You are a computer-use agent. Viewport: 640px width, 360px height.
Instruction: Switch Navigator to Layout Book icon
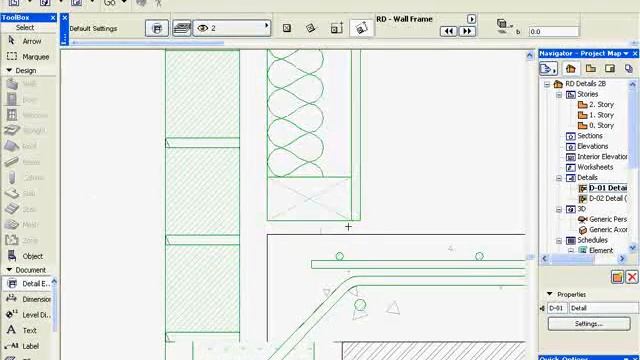(x=610, y=69)
